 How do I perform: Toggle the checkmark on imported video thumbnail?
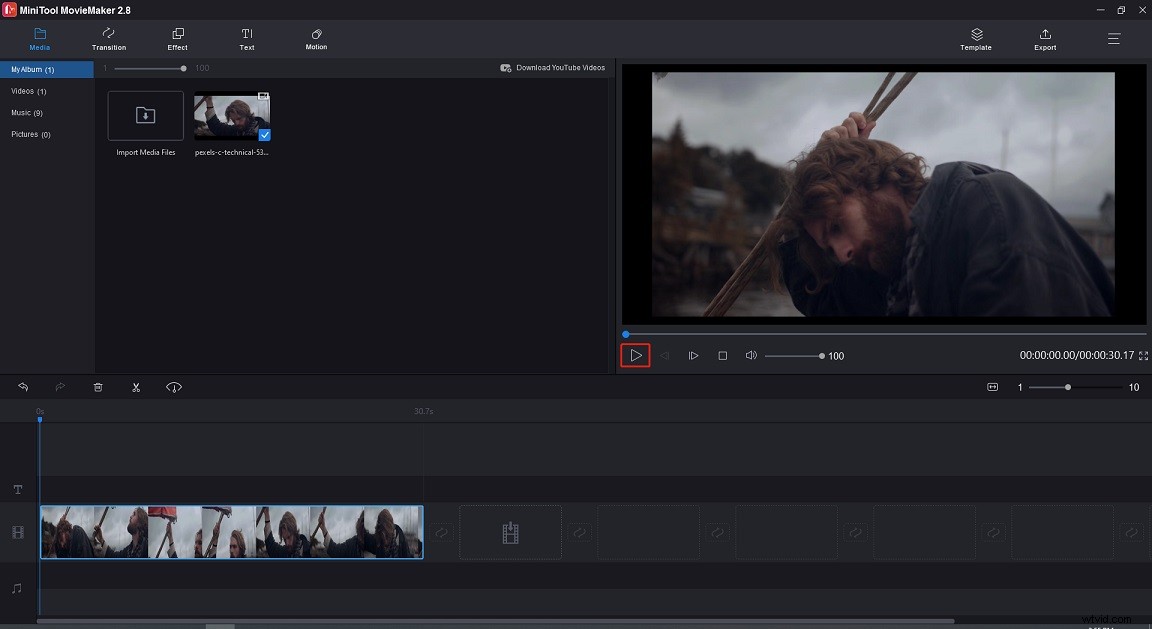pos(264,134)
